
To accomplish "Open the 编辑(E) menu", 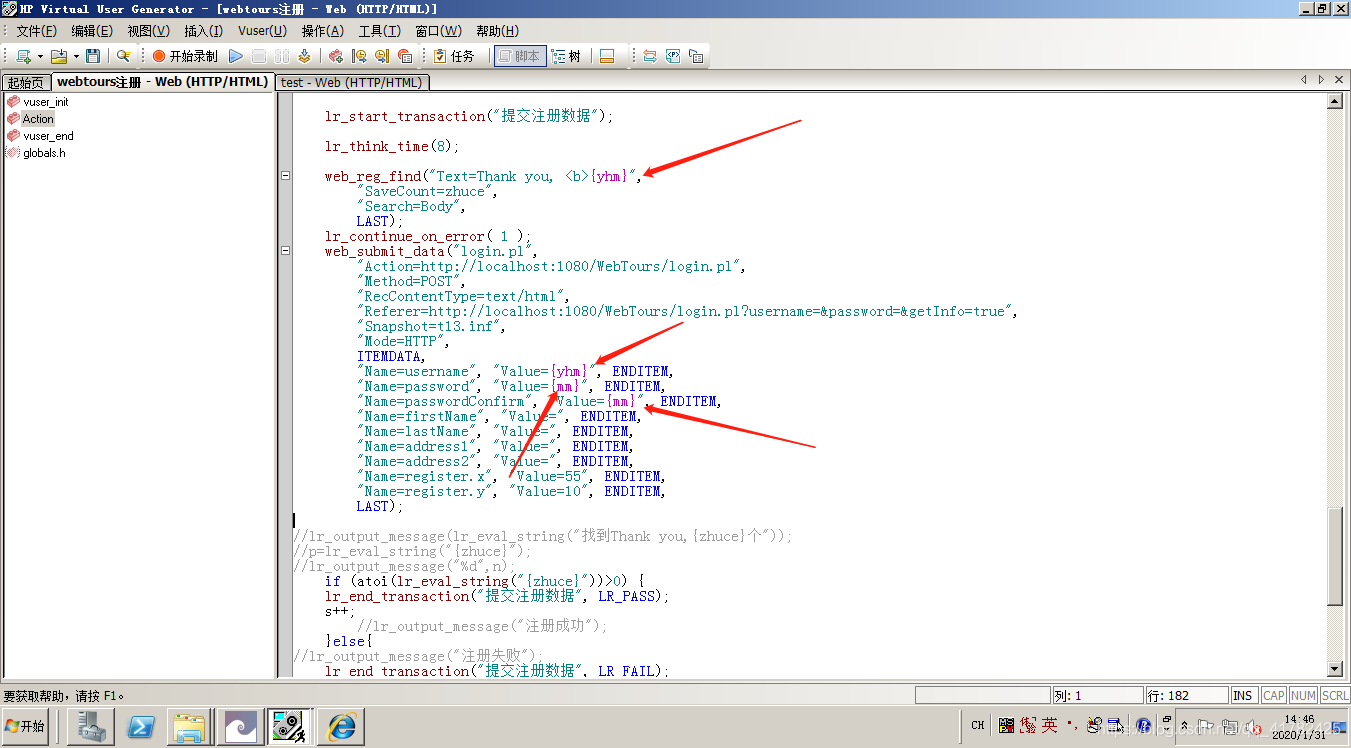I will [91, 31].
